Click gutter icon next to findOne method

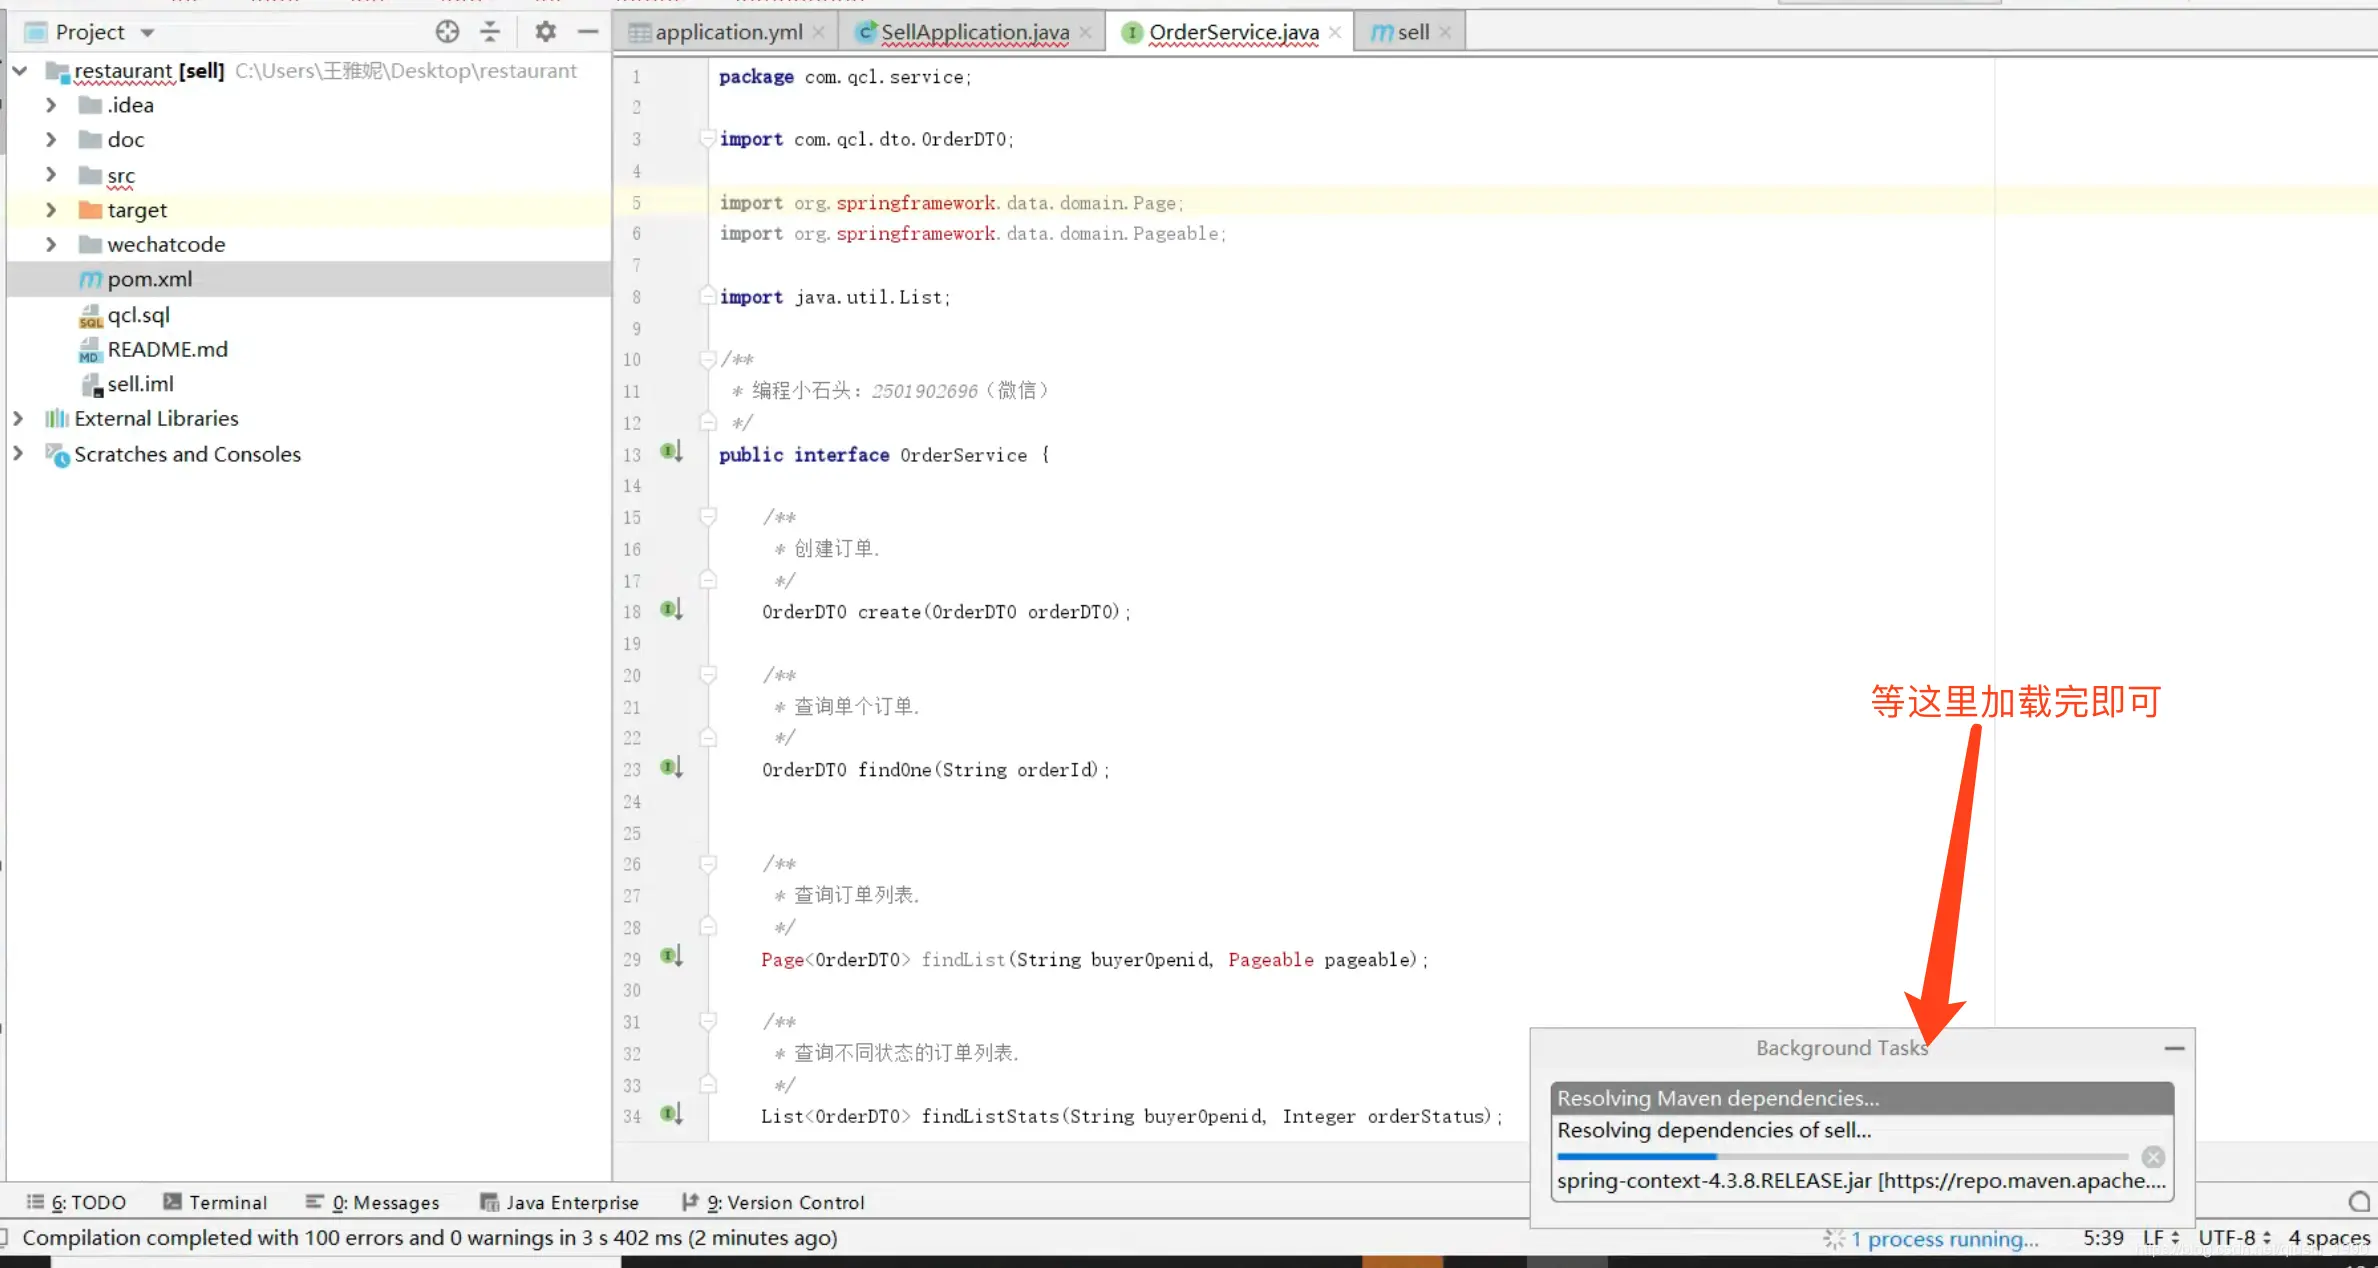(671, 768)
